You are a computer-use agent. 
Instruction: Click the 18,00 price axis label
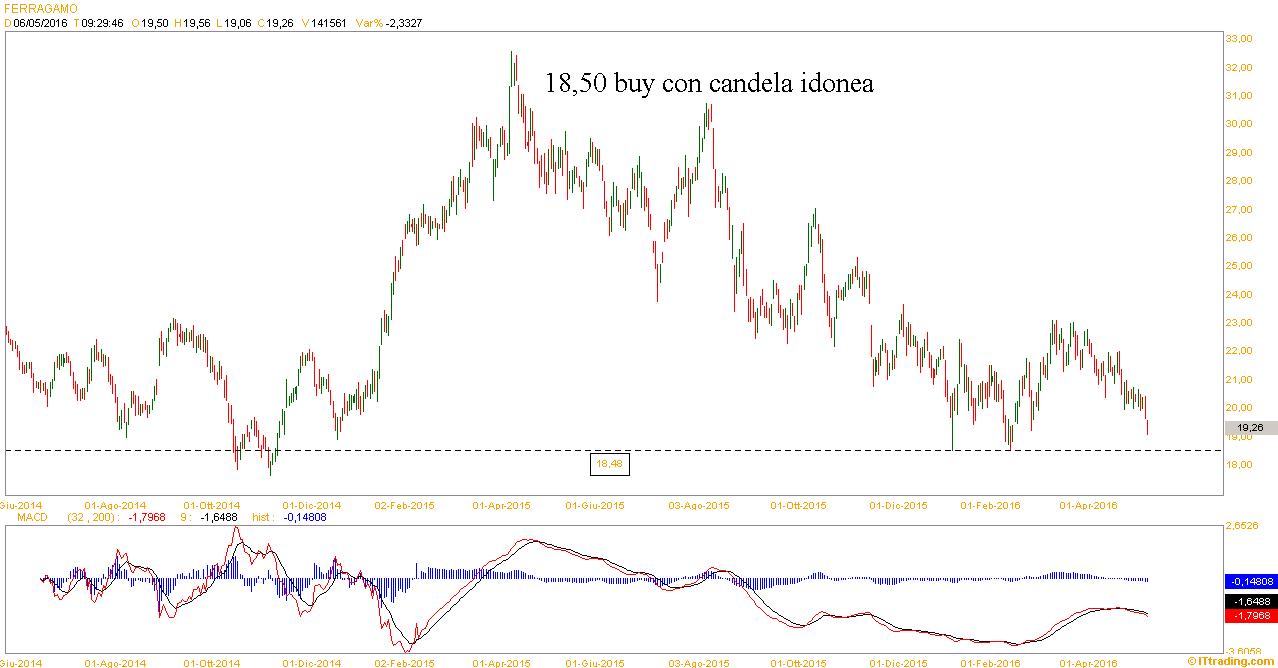(1240, 465)
